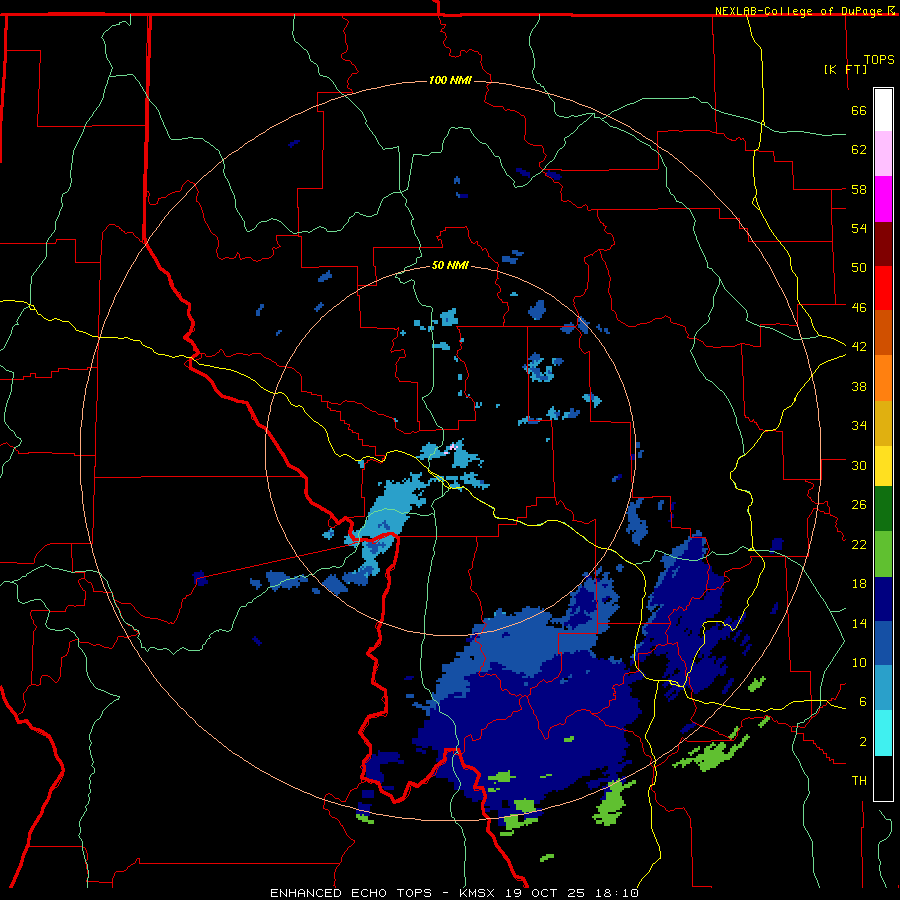Click the largest green echo in the southeast

coord(712,753)
